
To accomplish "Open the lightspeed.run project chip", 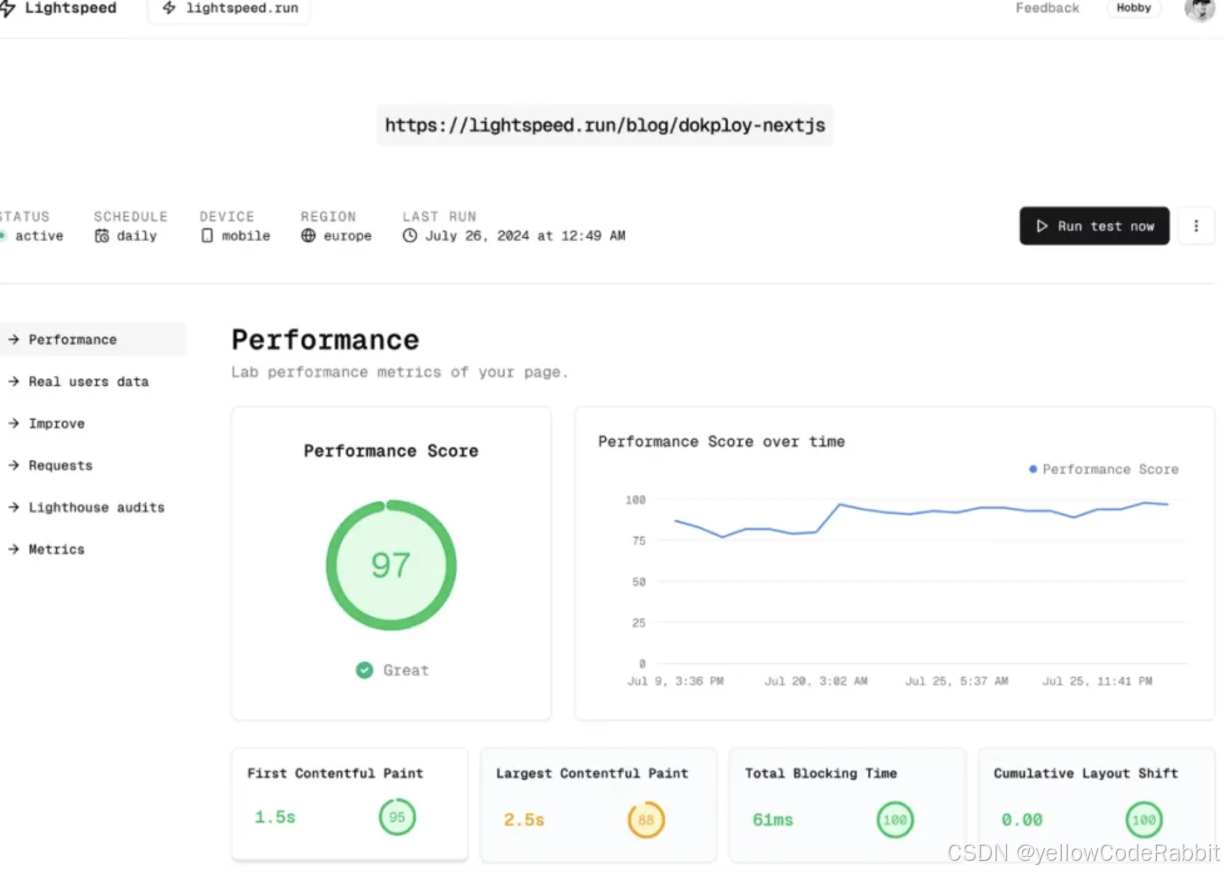I will click(x=229, y=9).
